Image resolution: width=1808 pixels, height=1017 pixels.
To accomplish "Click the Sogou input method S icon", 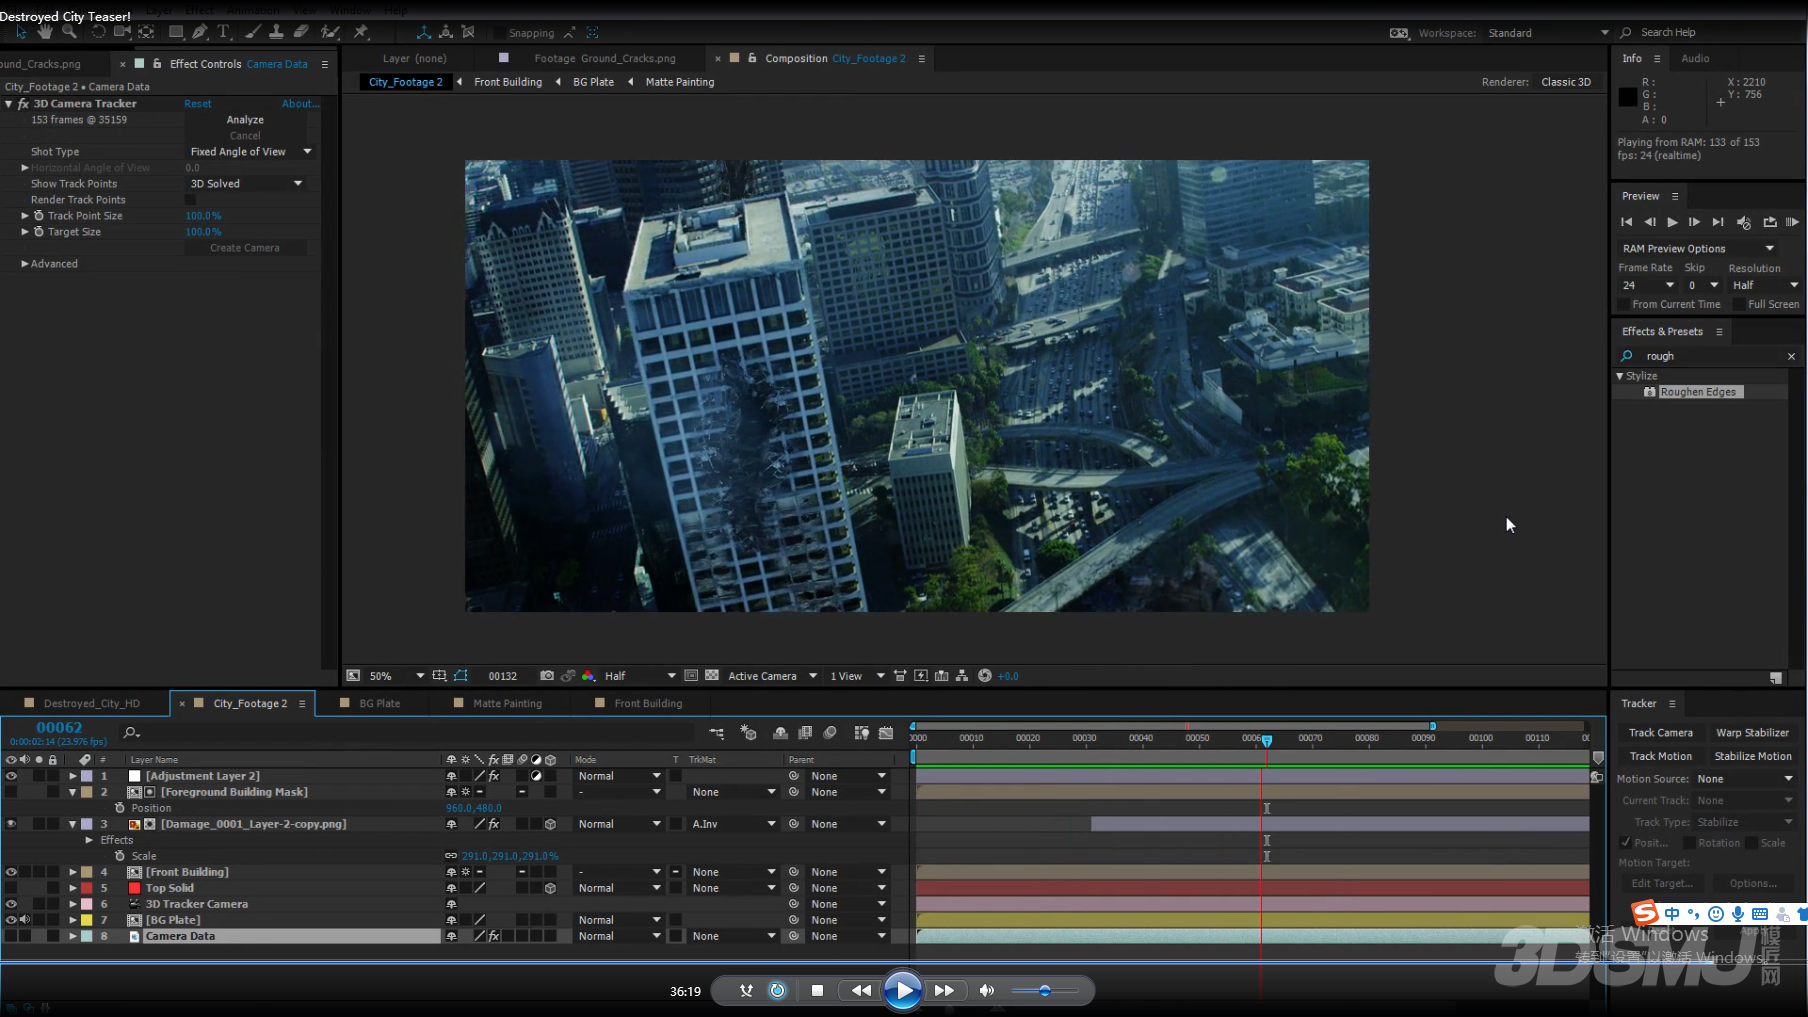I will [x=1645, y=912].
